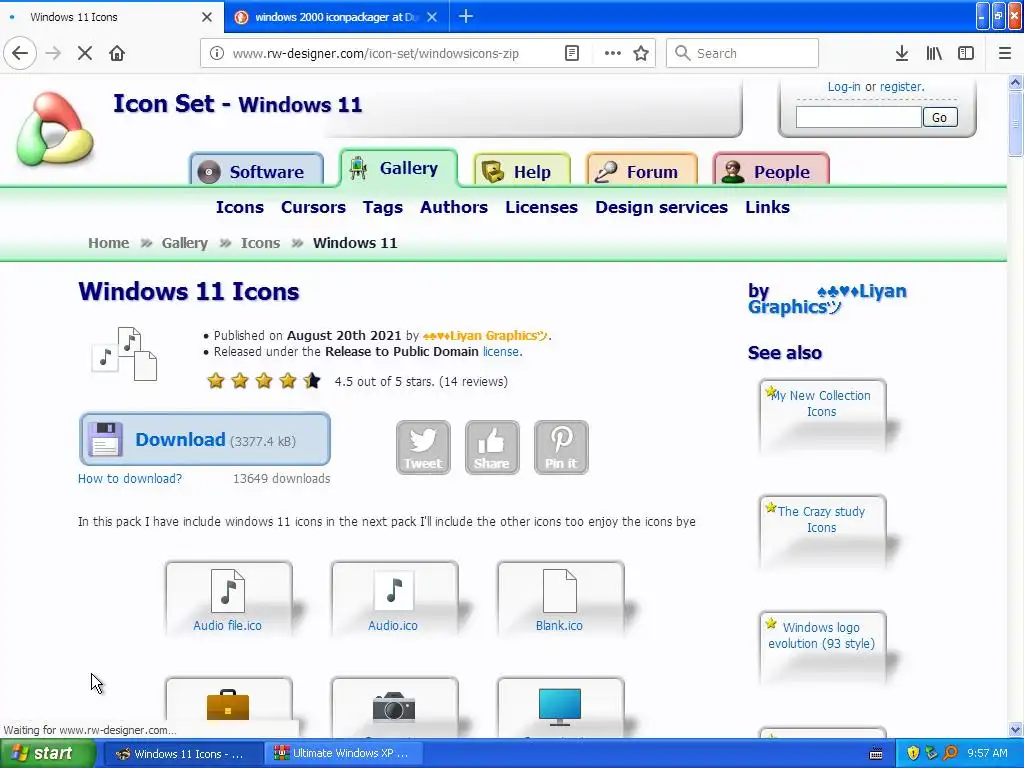Image resolution: width=1024 pixels, height=768 pixels.
Task: Open the Audio file.ico icon
Action: (x=228, y=599)
